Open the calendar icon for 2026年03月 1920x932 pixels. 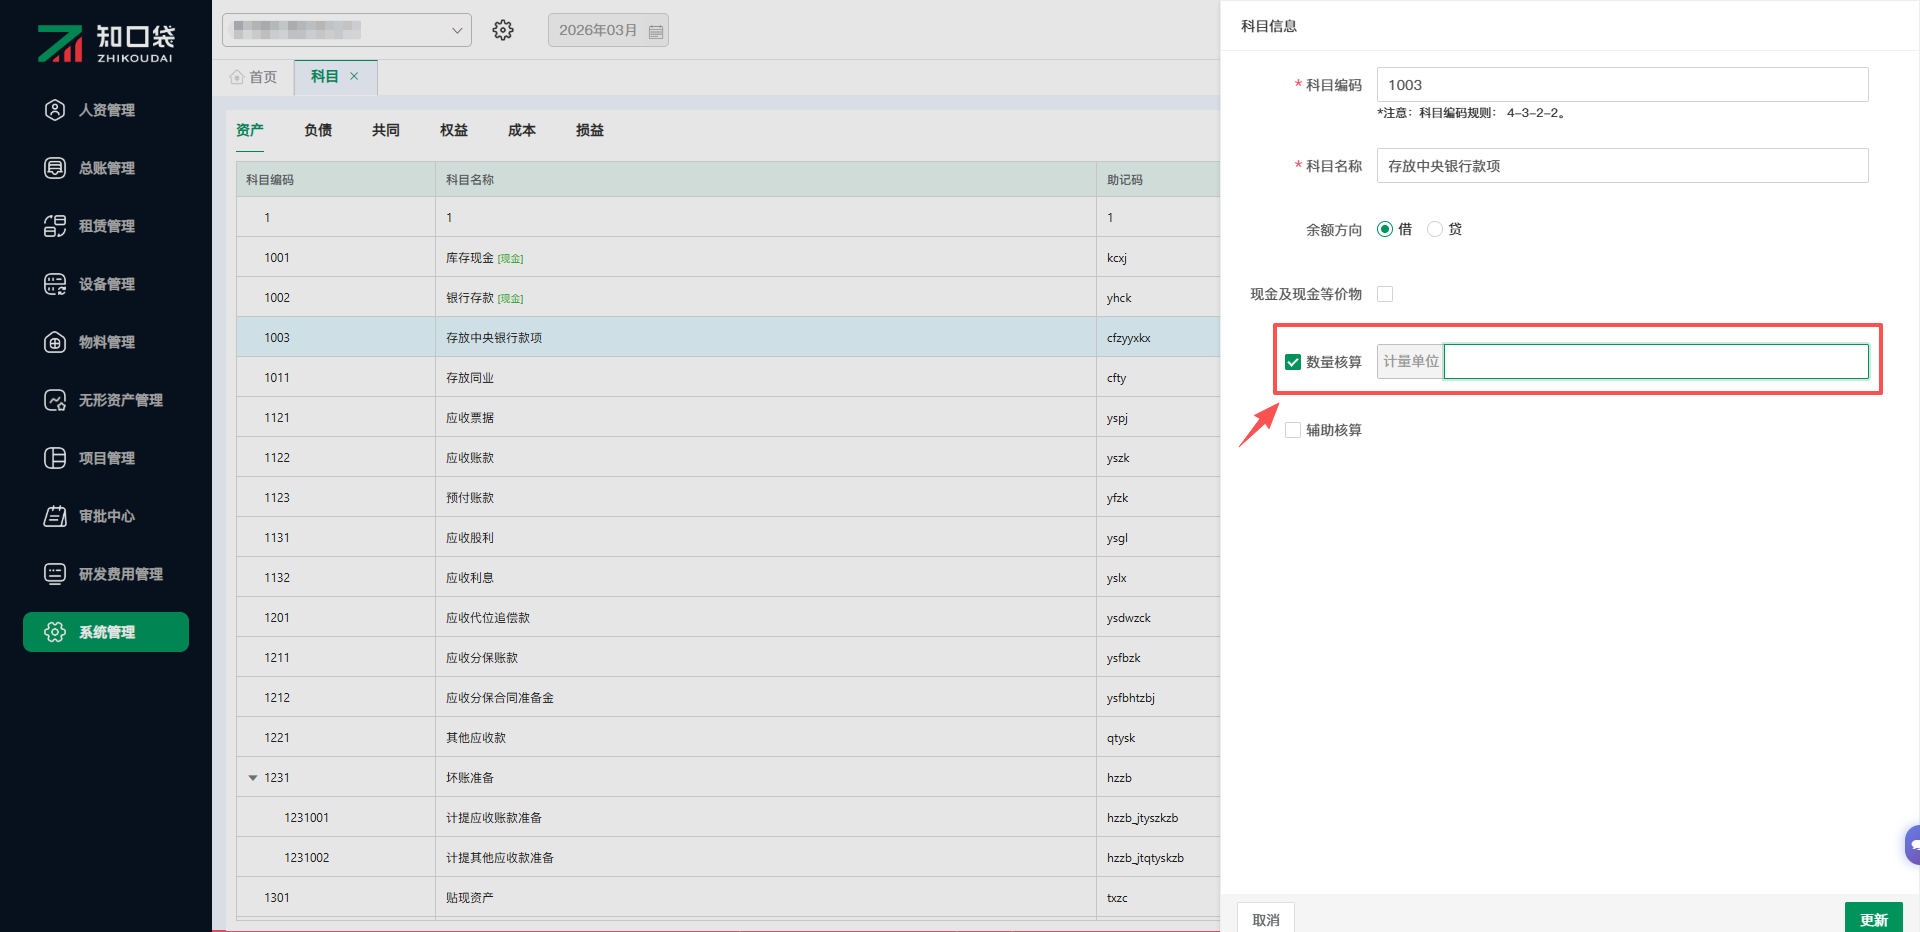point(656,31)
